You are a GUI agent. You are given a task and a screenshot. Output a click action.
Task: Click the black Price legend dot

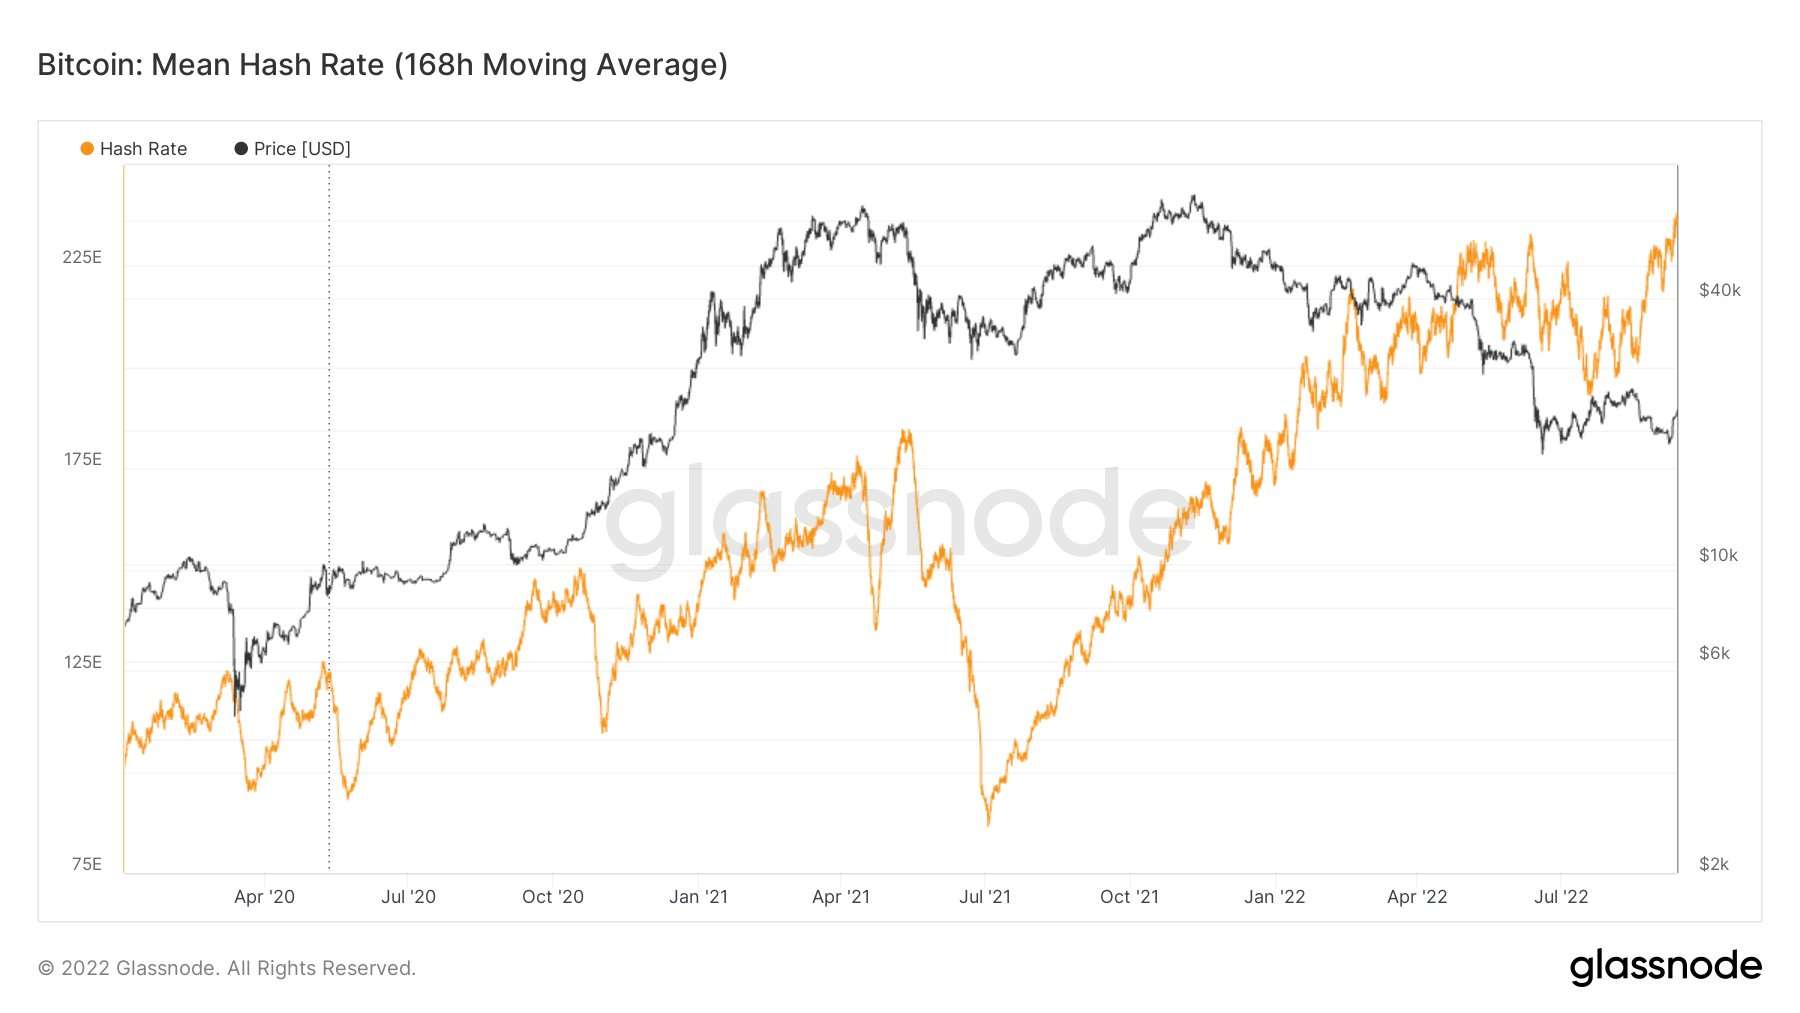click(241, 149)
